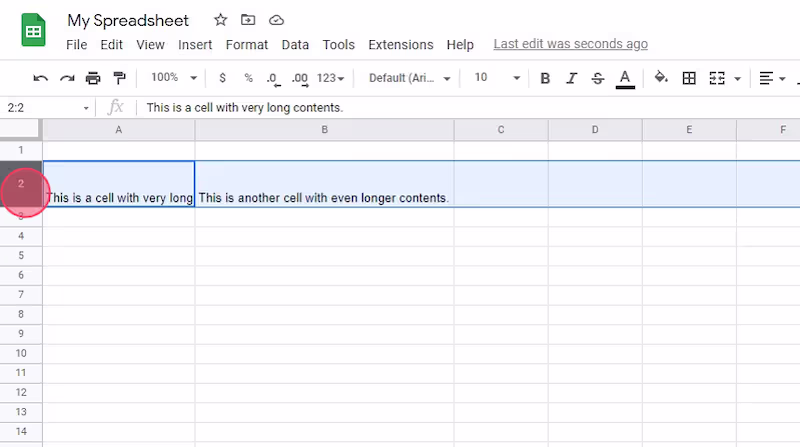This screenshot has width=800, height=447.
Task: Open the fill color bucket
Action: pos(661,78)
